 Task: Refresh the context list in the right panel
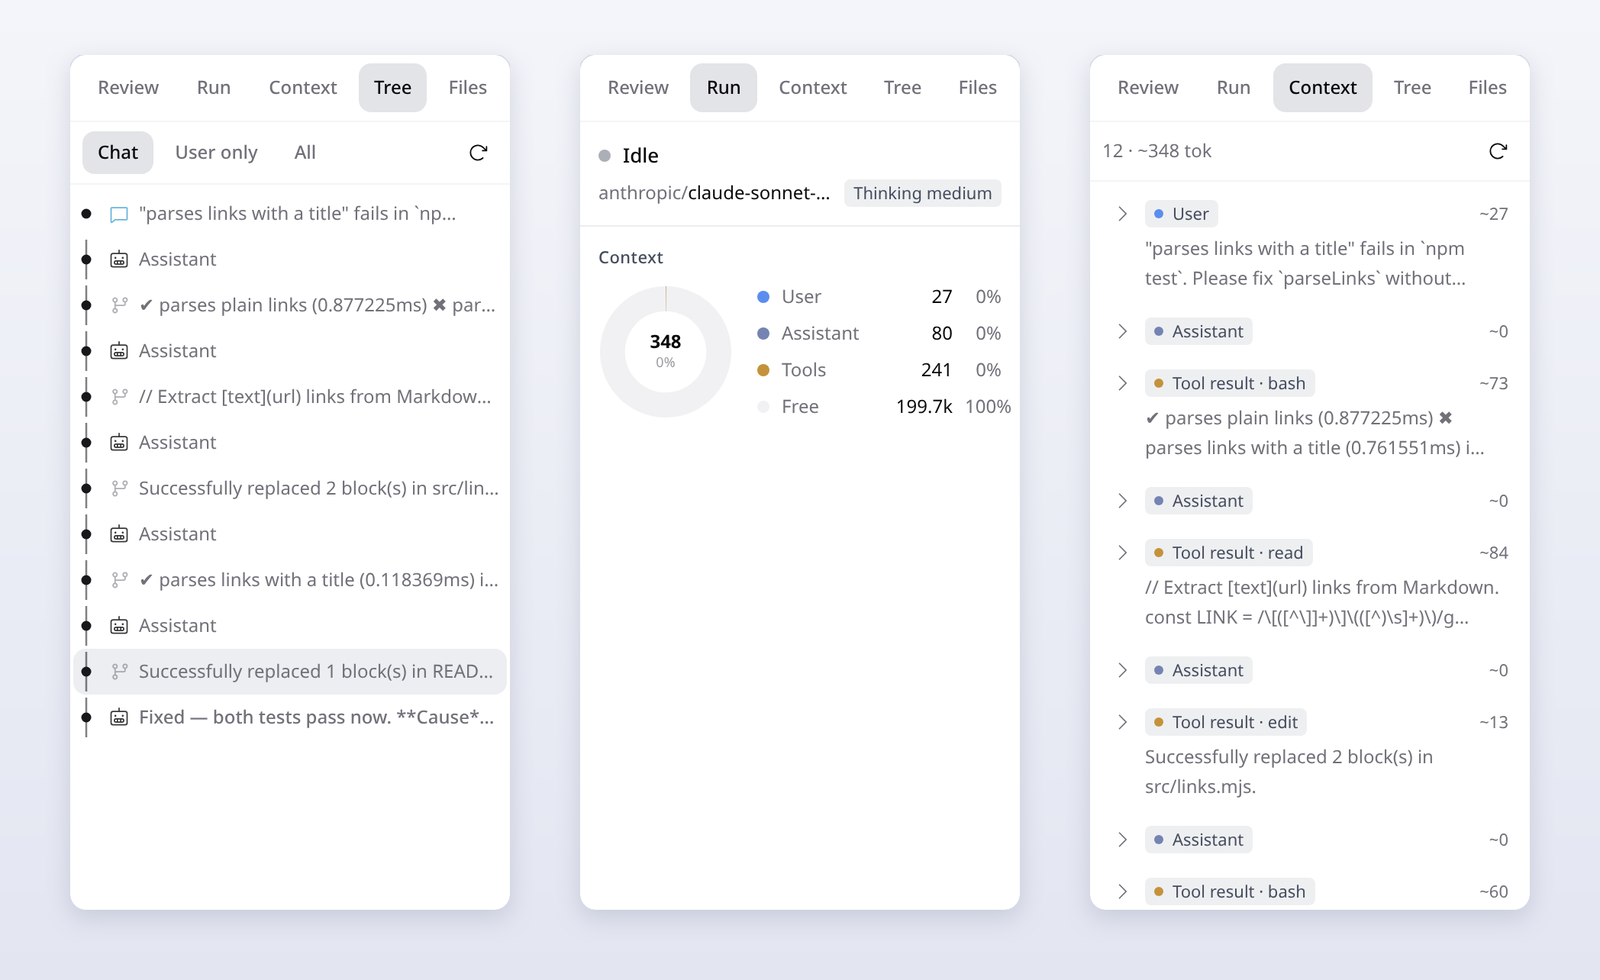(1497, 151)
